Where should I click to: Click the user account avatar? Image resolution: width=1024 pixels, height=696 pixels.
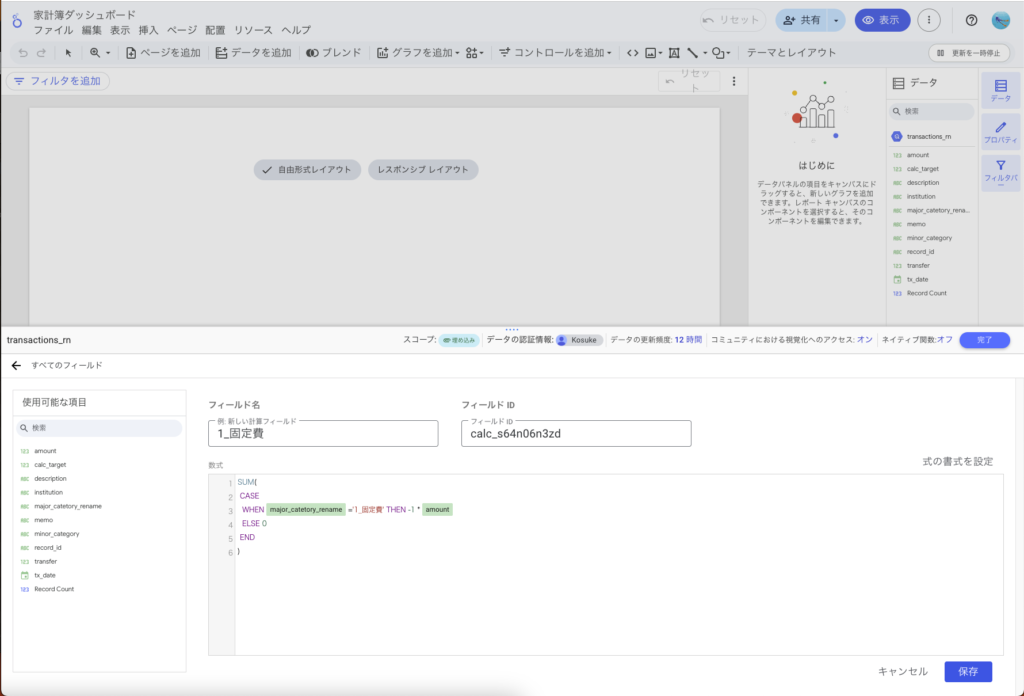(x=1000, y=20)
